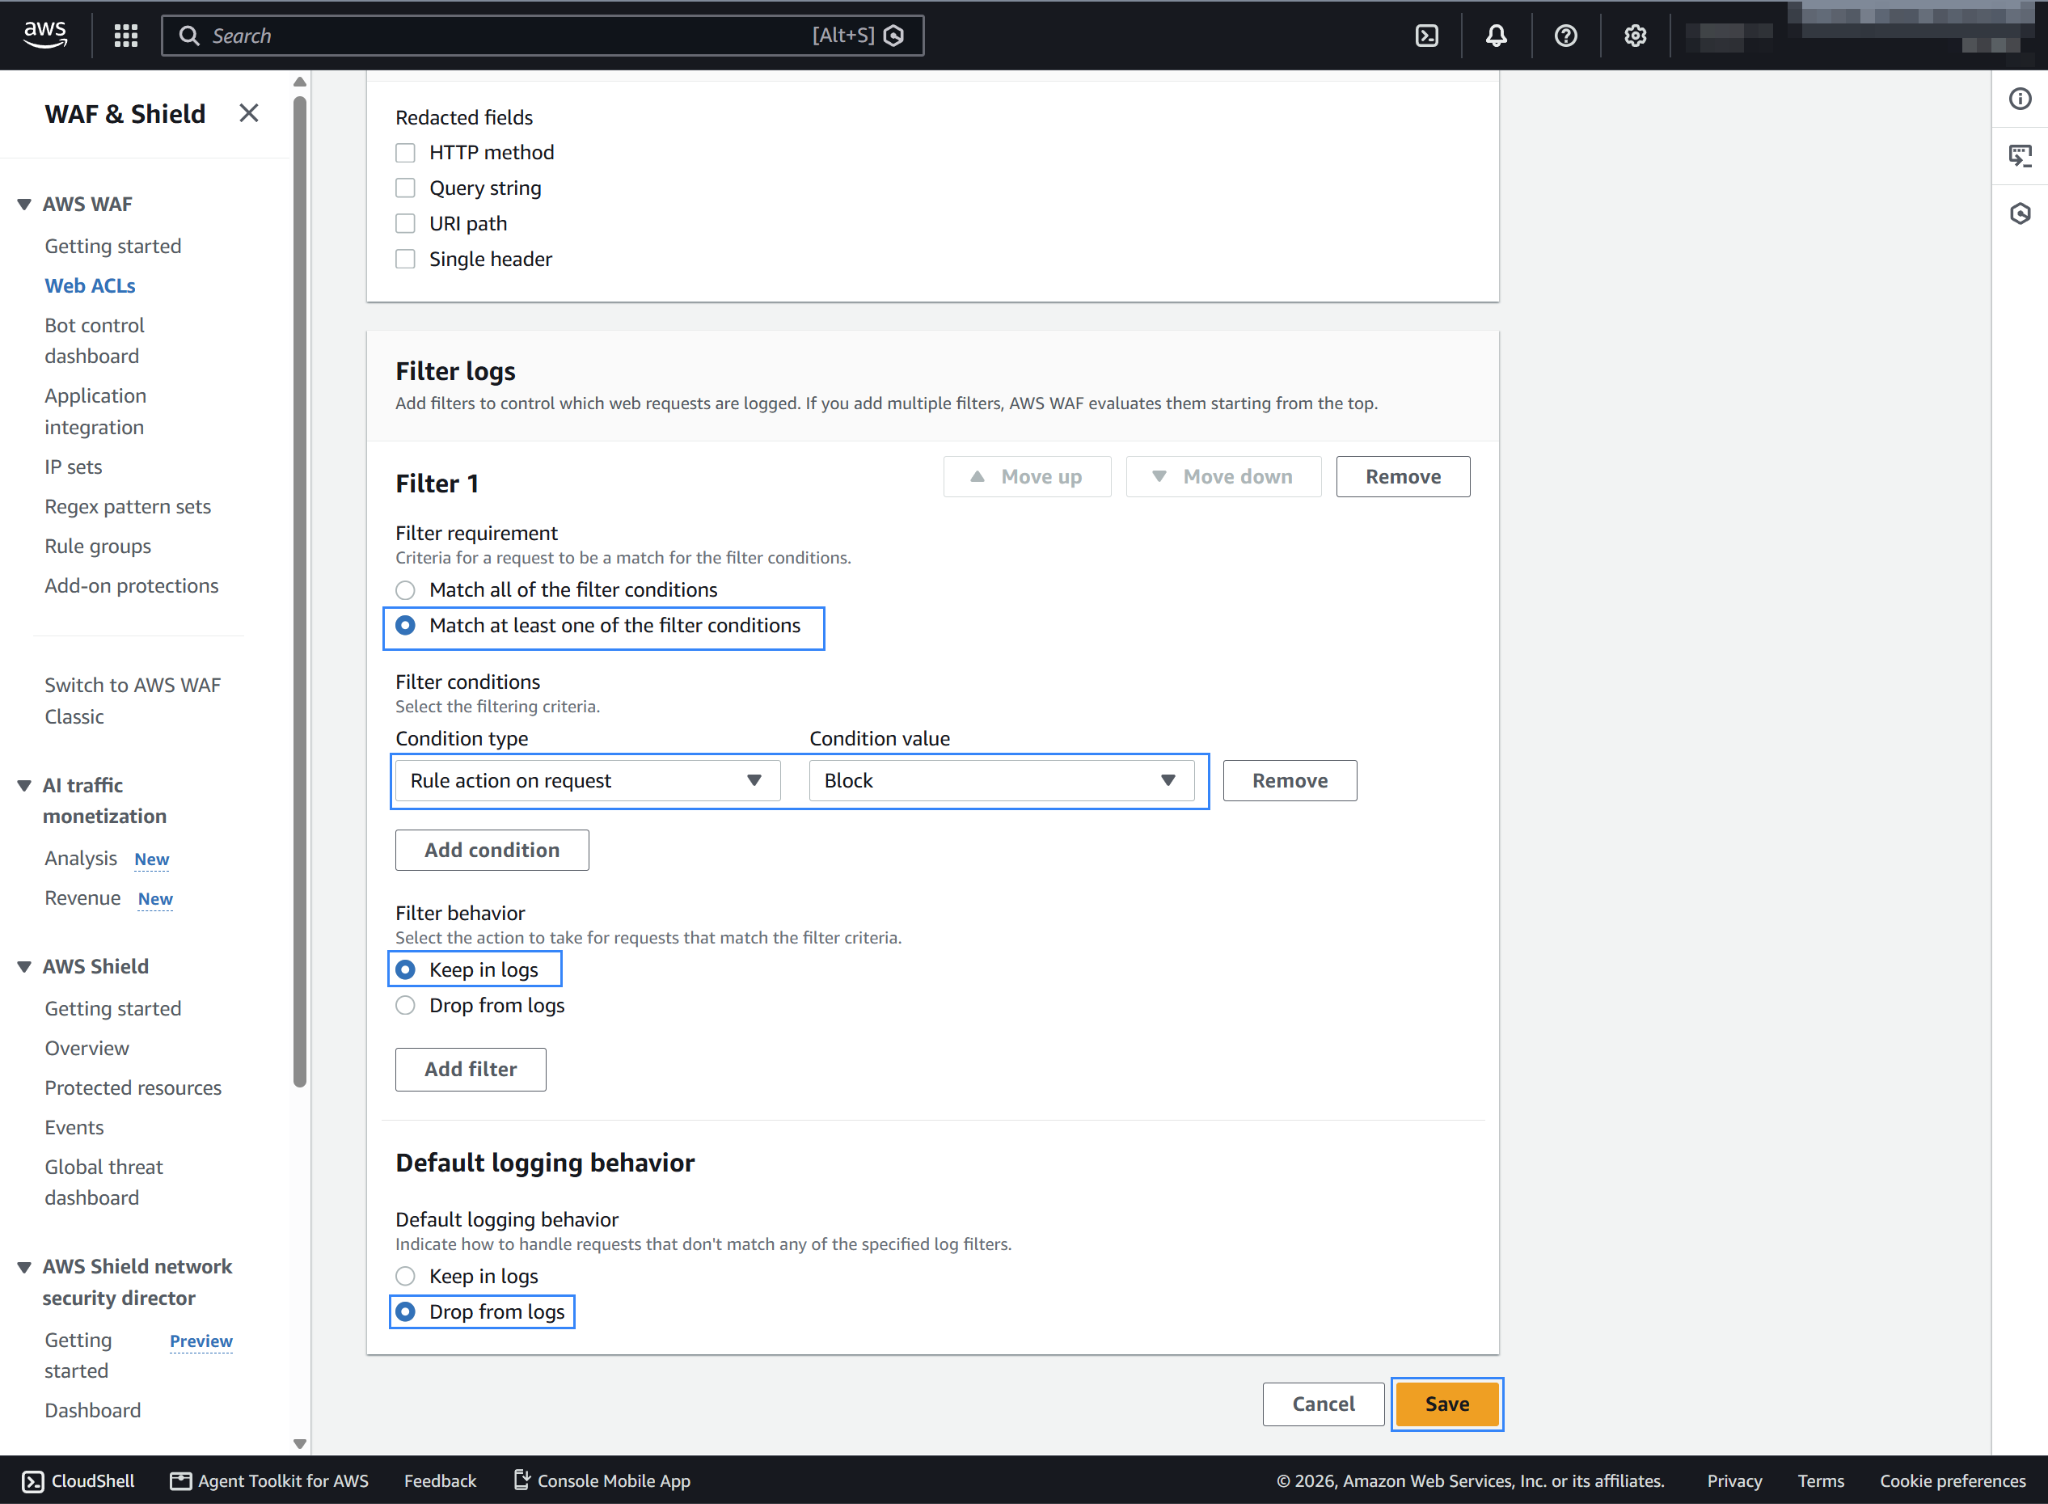The height and width of the screenshot is (1504, 2048).
Task: Open the Amazon Q hexagon icon in right rail
Action: click(2020, 213)
